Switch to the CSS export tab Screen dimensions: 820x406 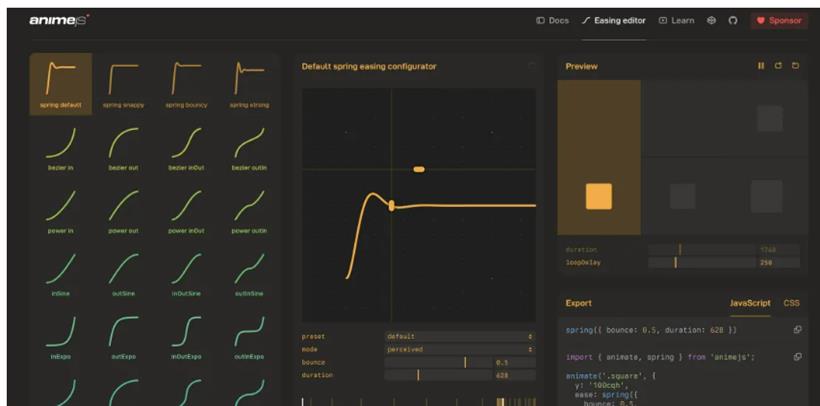point(791,302)
